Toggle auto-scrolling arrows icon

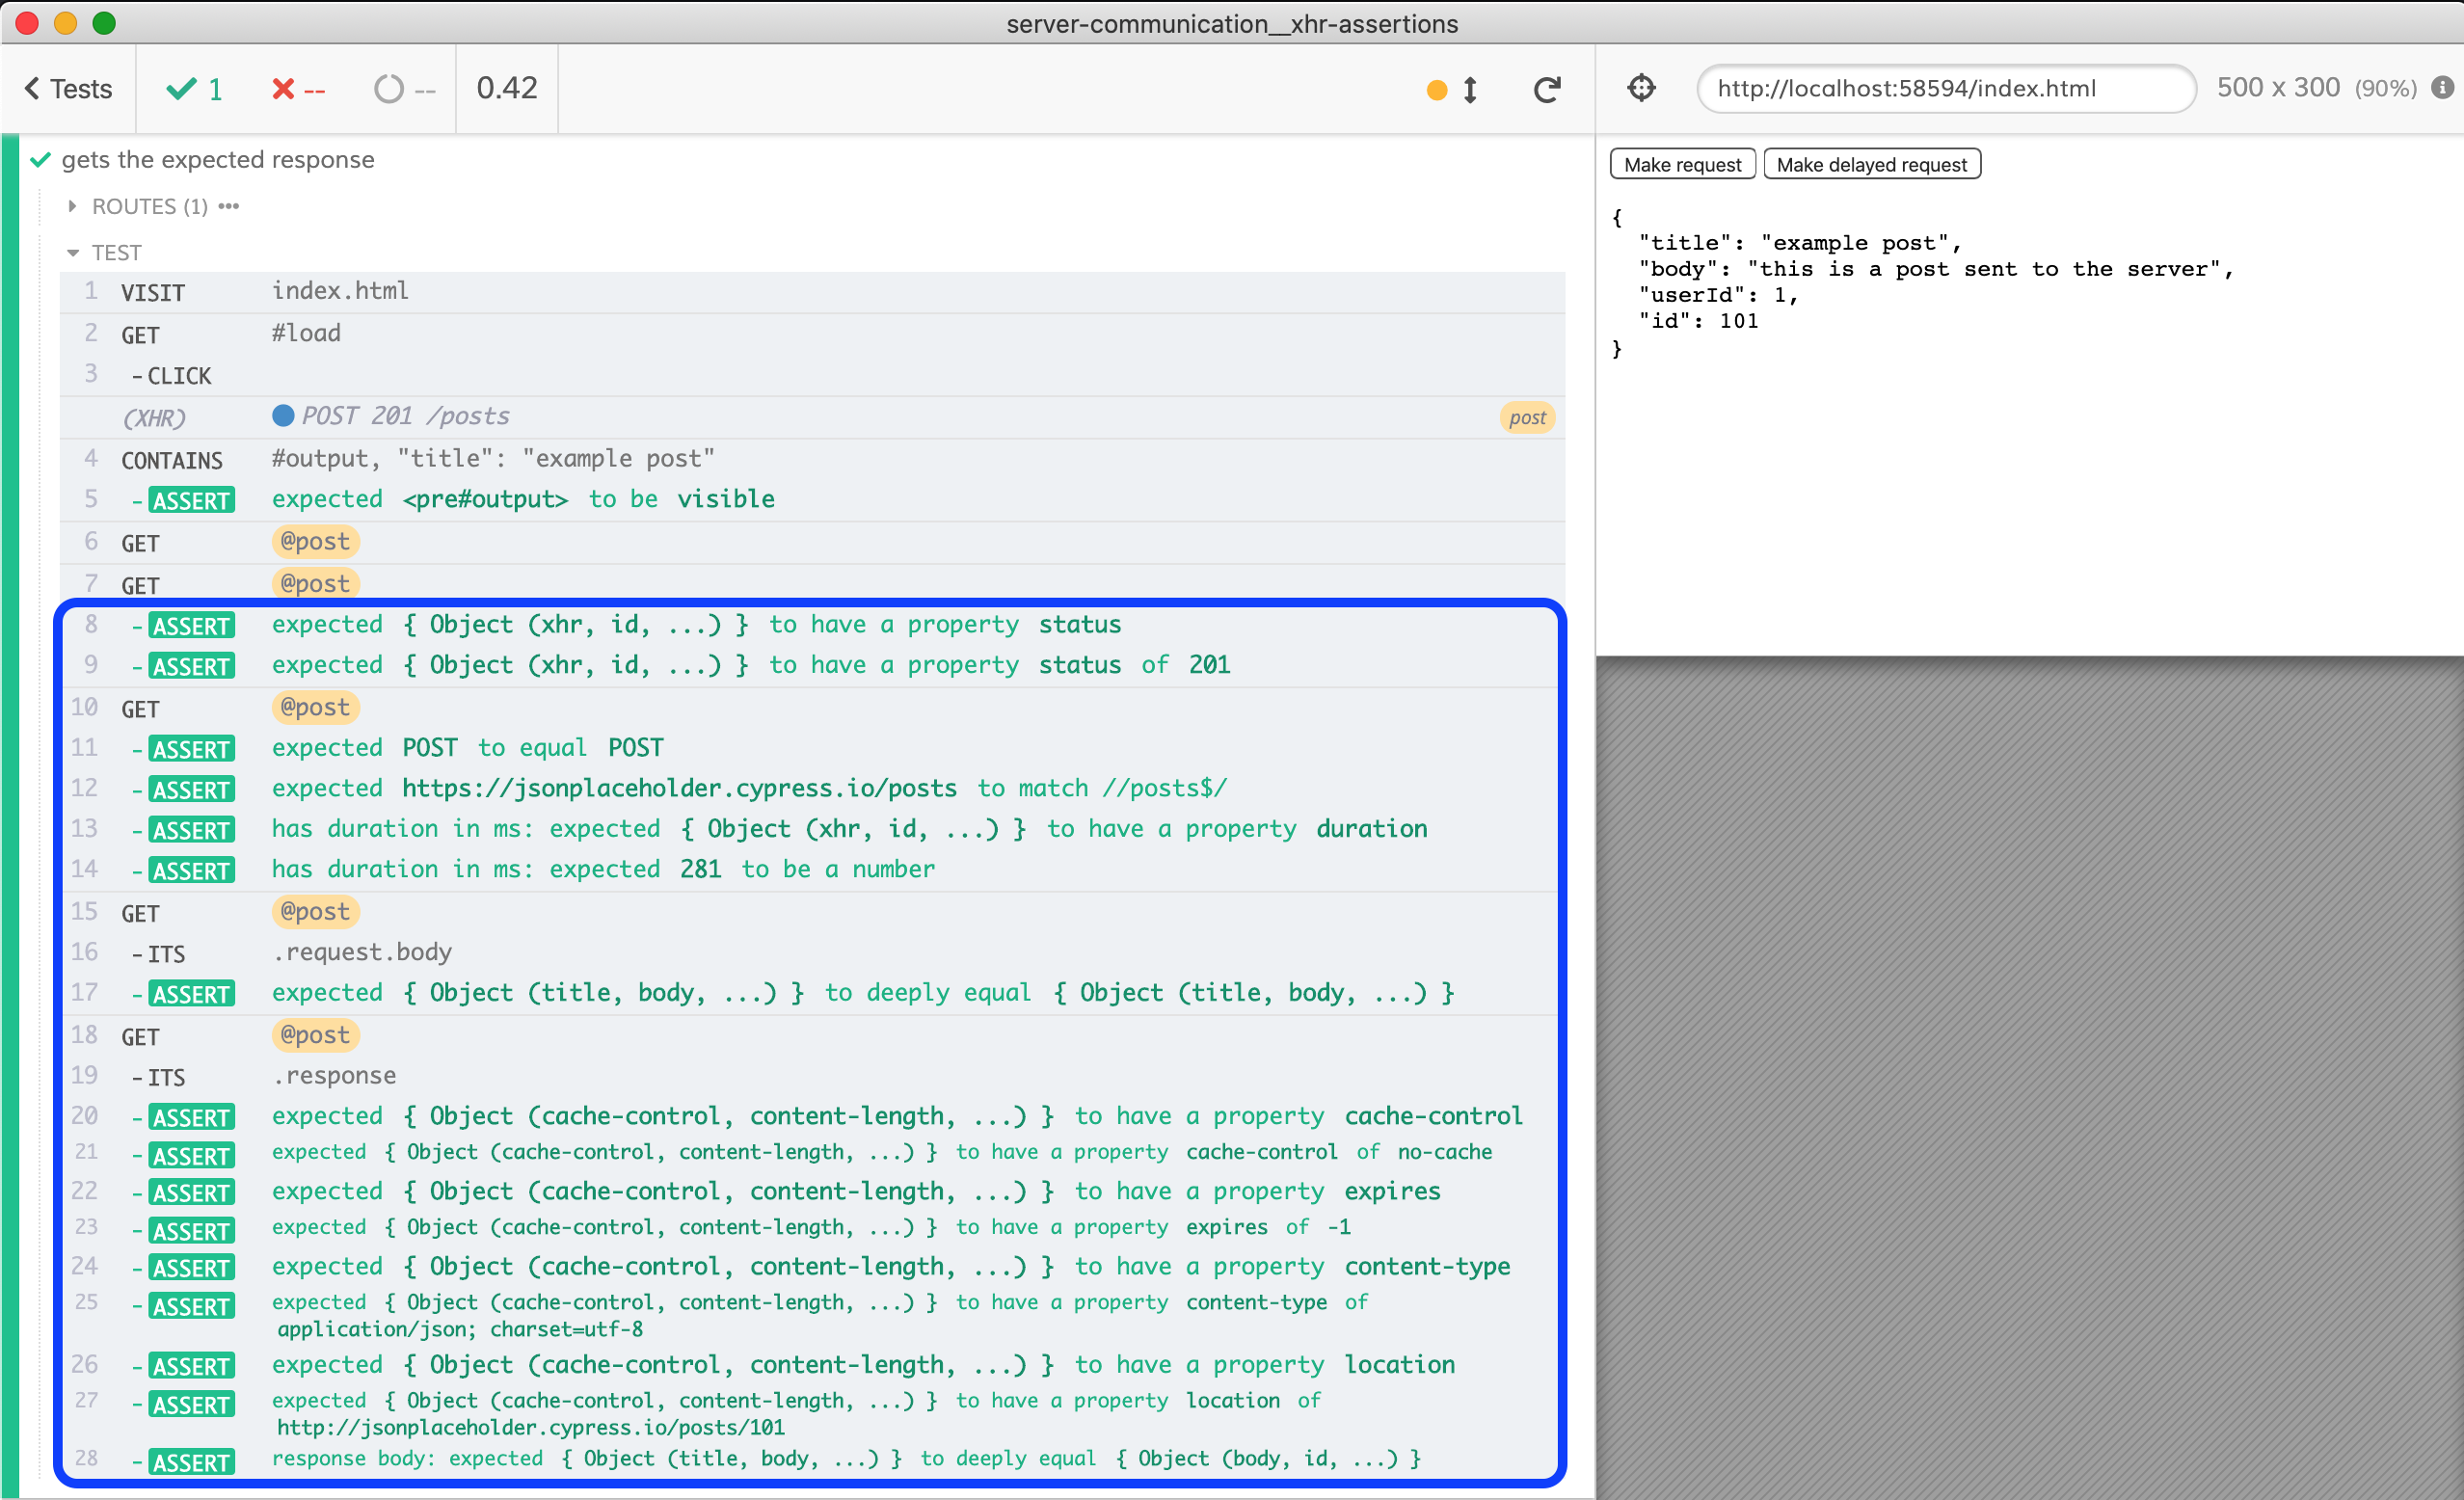click(x=1470, y=90)
